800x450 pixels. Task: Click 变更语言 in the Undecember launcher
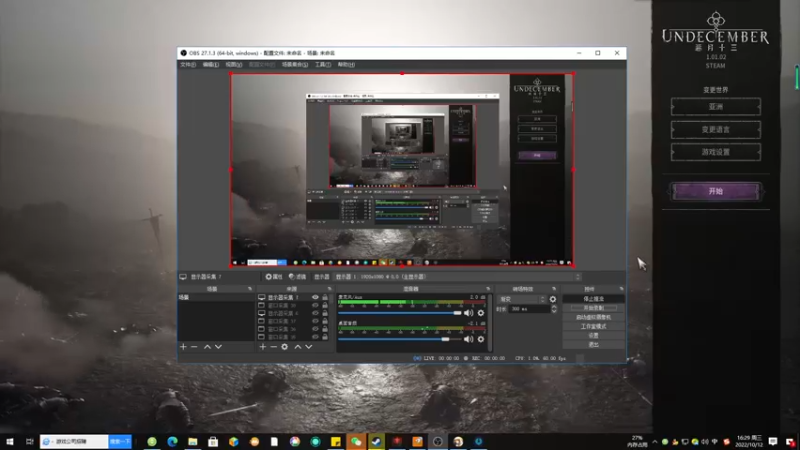(x=716, y=130)
